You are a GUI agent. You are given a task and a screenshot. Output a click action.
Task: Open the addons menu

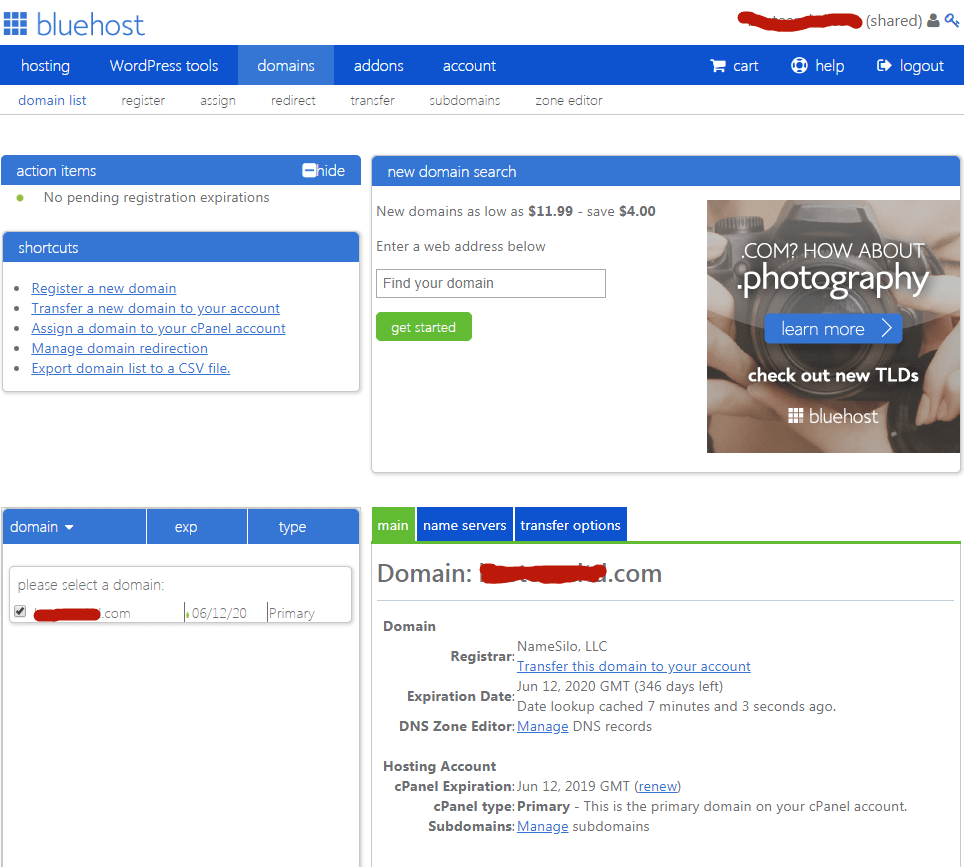pos(379,65)
